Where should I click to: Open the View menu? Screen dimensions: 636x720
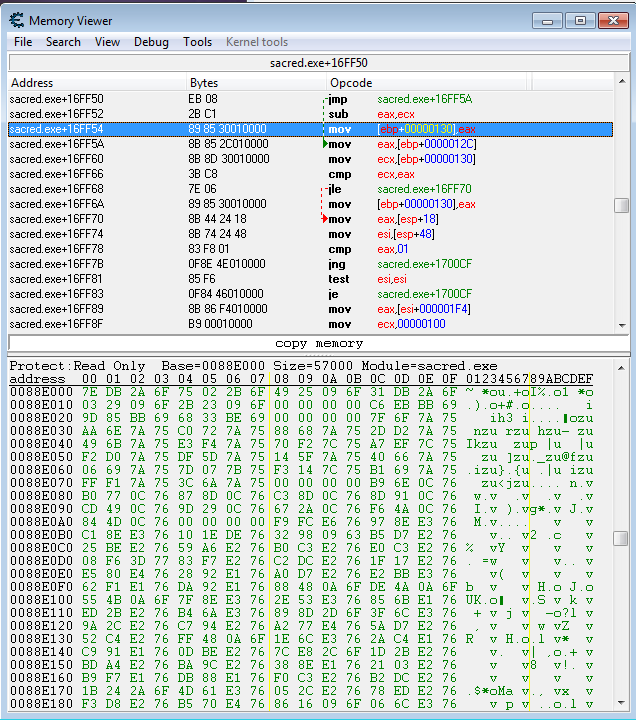tap(107, 42)
